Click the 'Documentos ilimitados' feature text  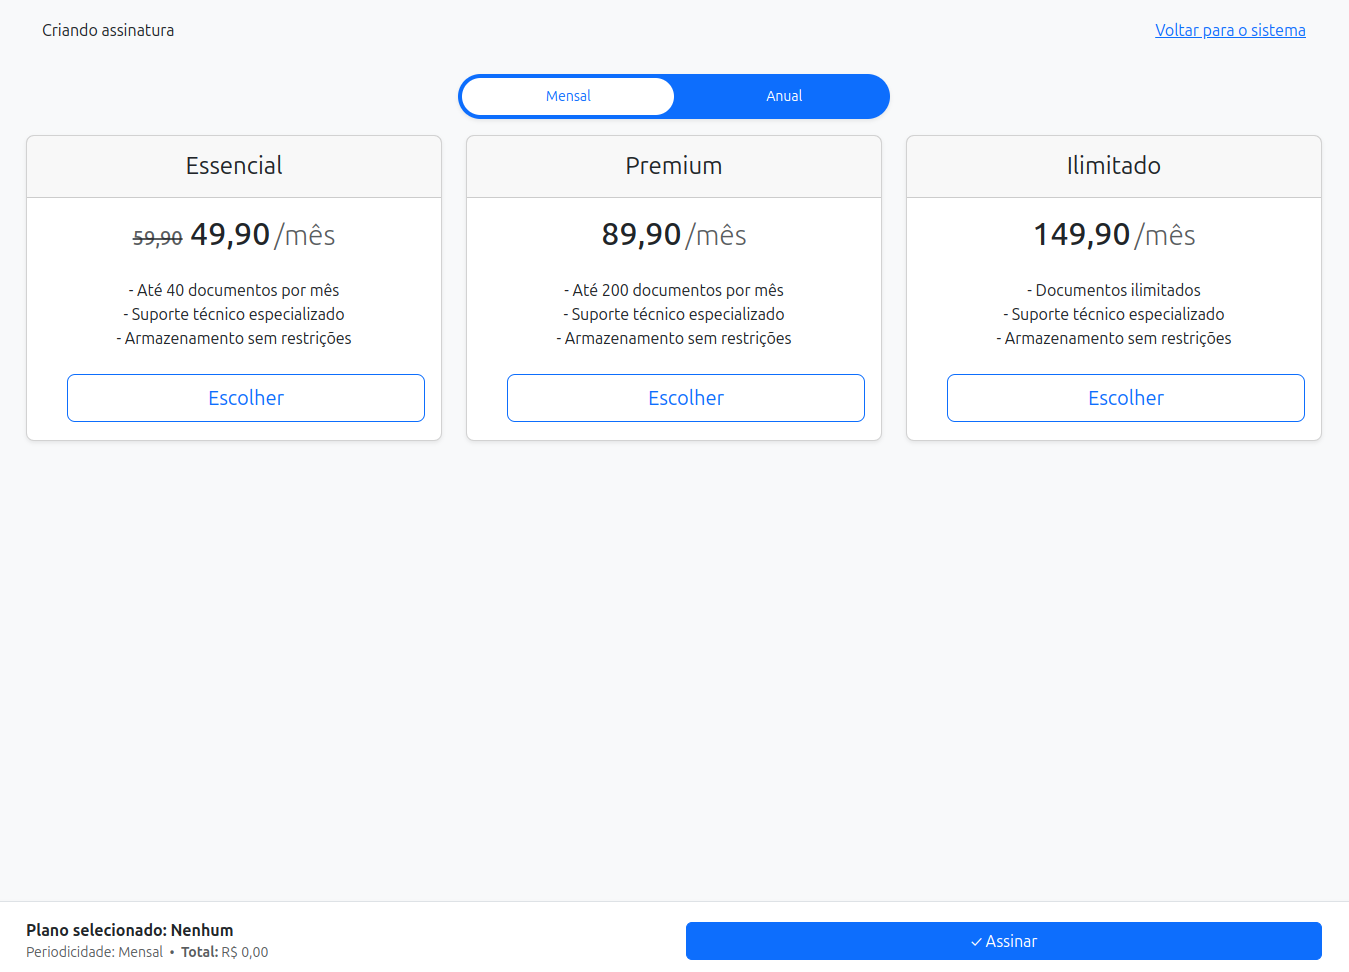[1114, 290]
